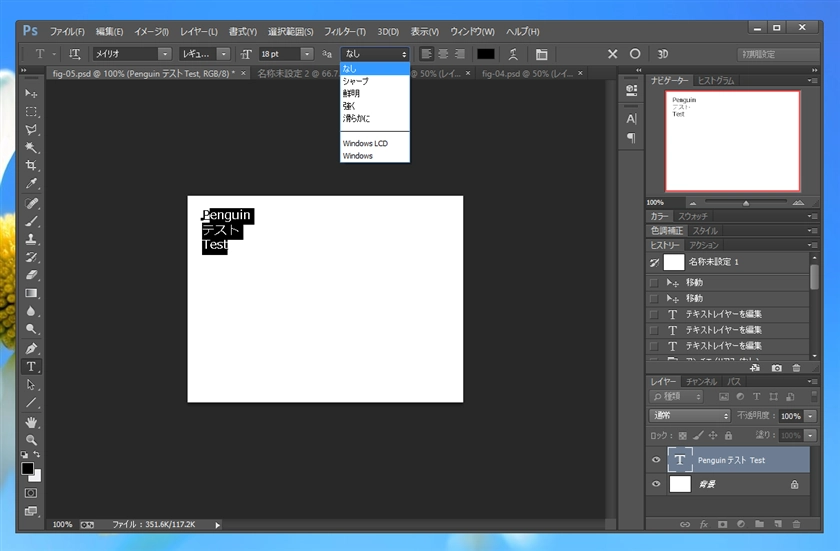Open the 通常 blend mode dropdown
This screenshot has height=551, width=840.
pyautogui.click(x=690, y=416)
